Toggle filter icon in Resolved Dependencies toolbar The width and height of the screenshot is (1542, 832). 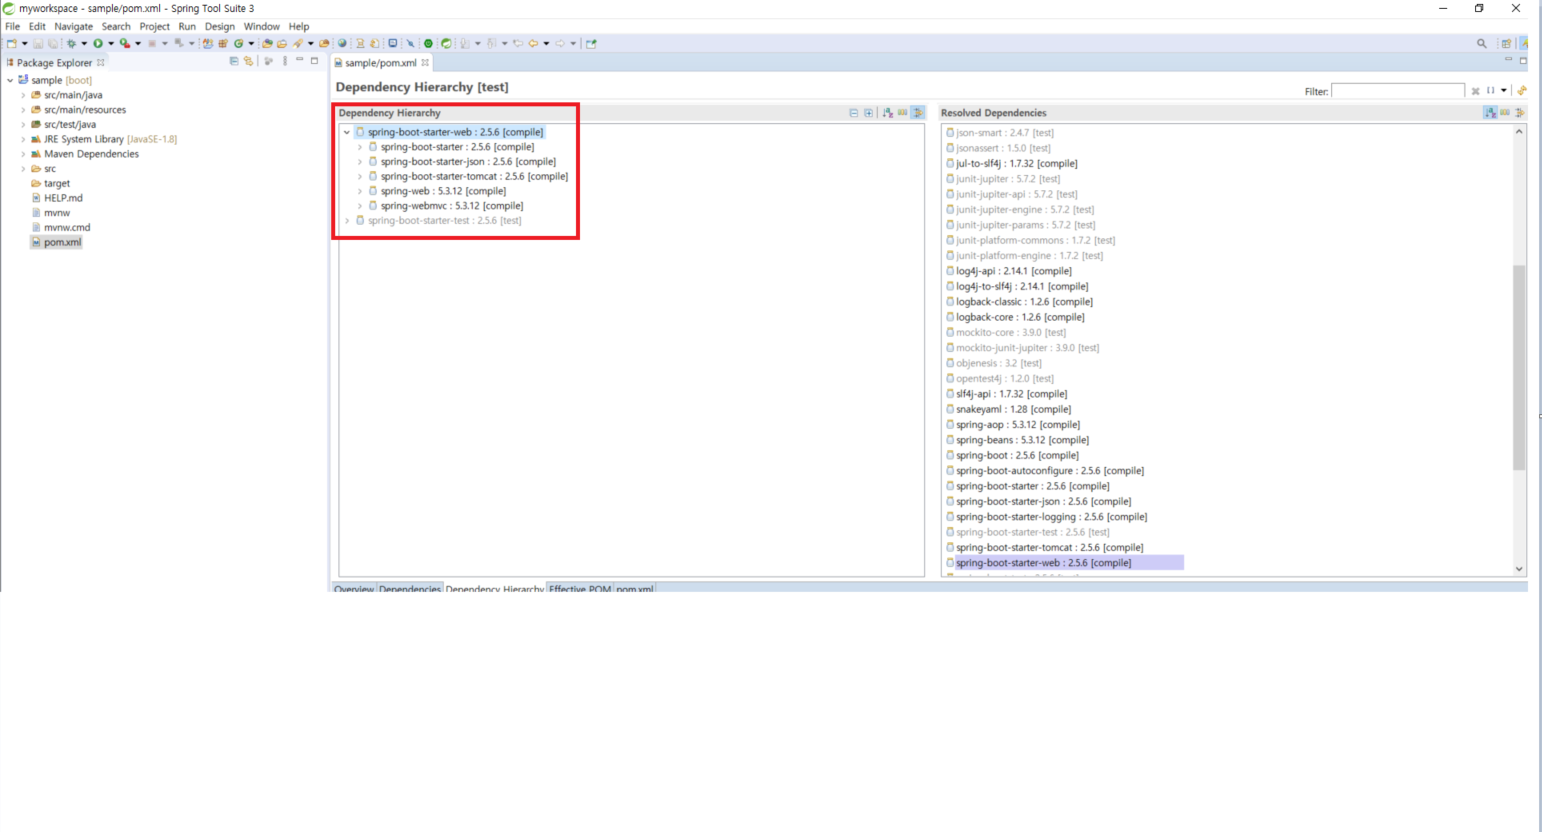(x=1520, y=113)
